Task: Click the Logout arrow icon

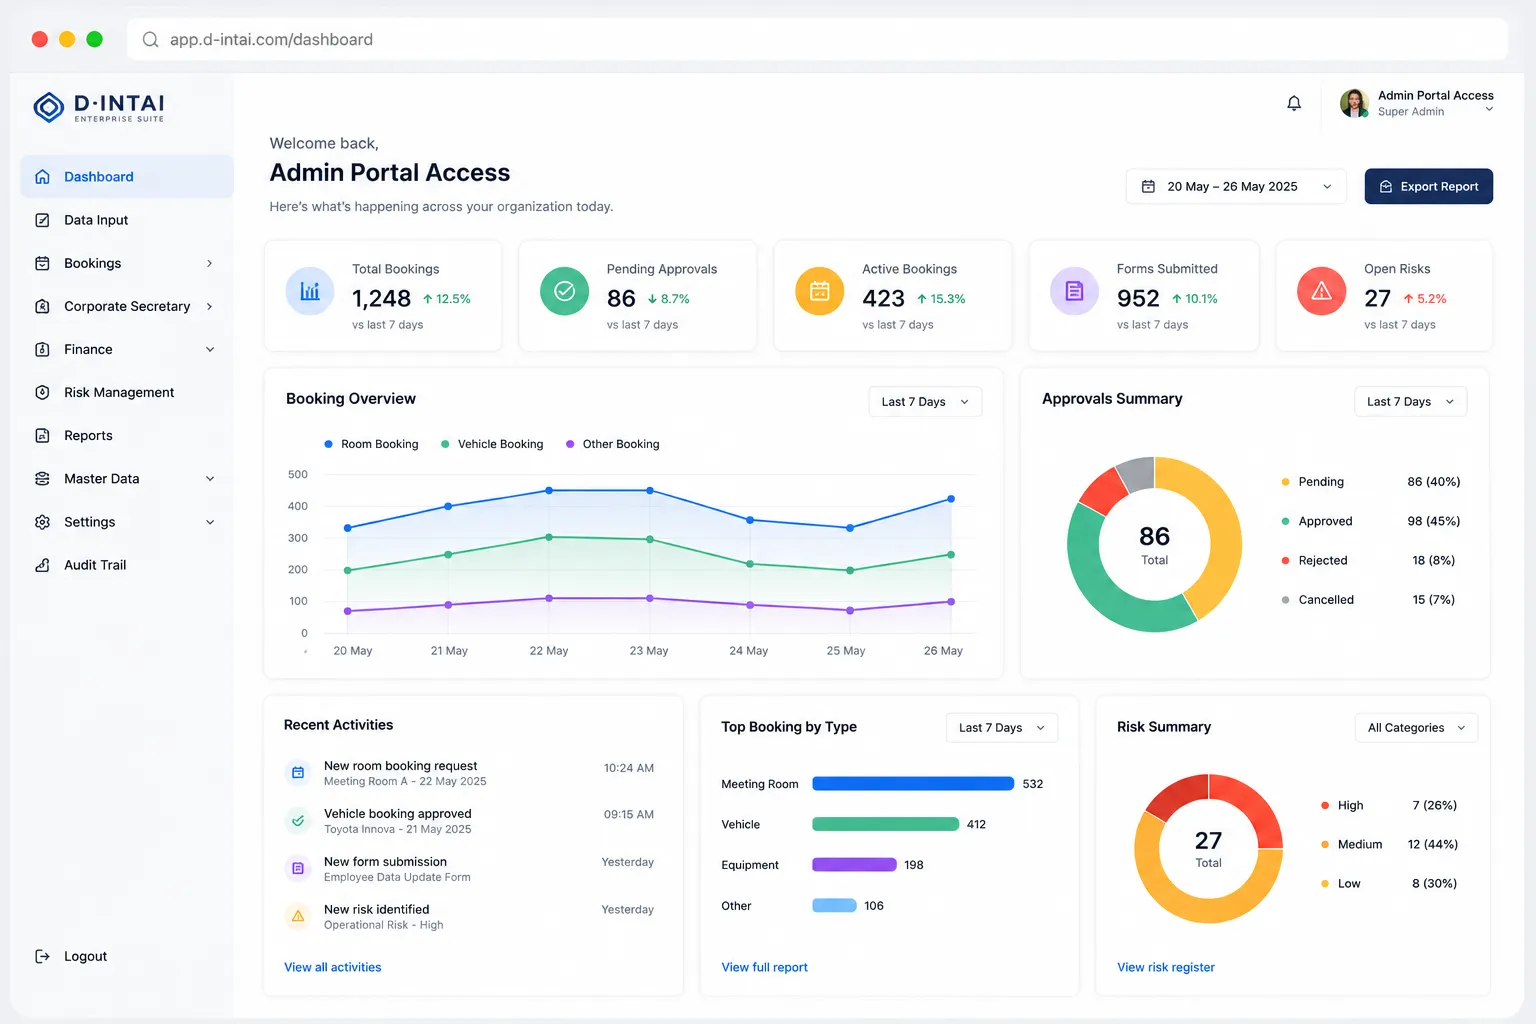Action: [x=42, y=956]
